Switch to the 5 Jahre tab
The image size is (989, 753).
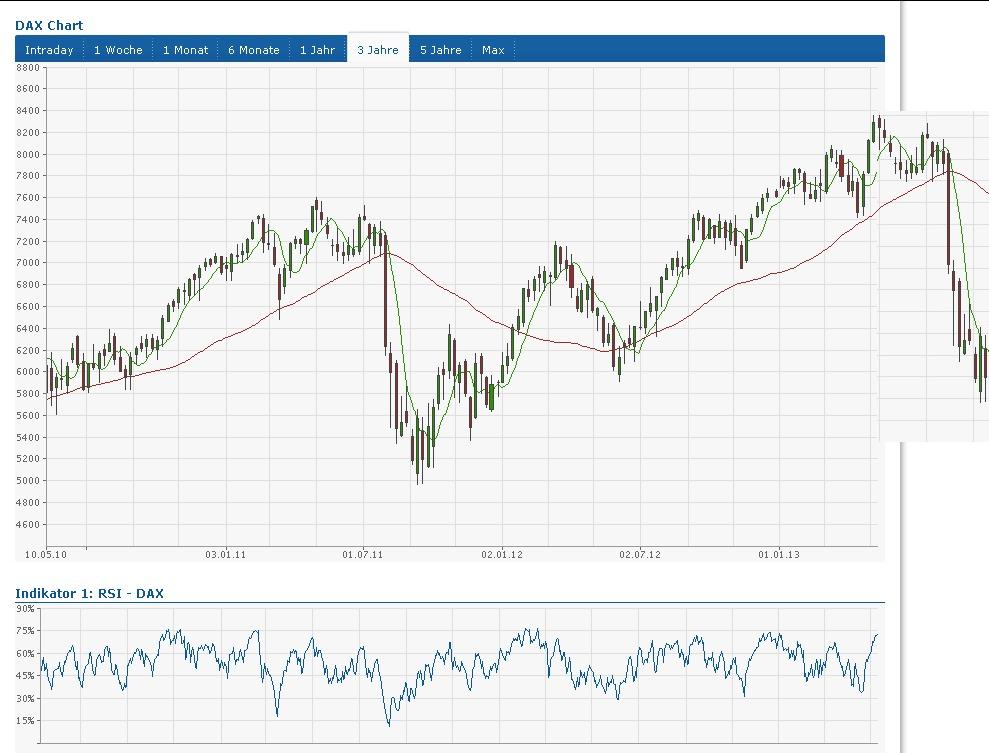pyautogui.click(x=440, y=50)
